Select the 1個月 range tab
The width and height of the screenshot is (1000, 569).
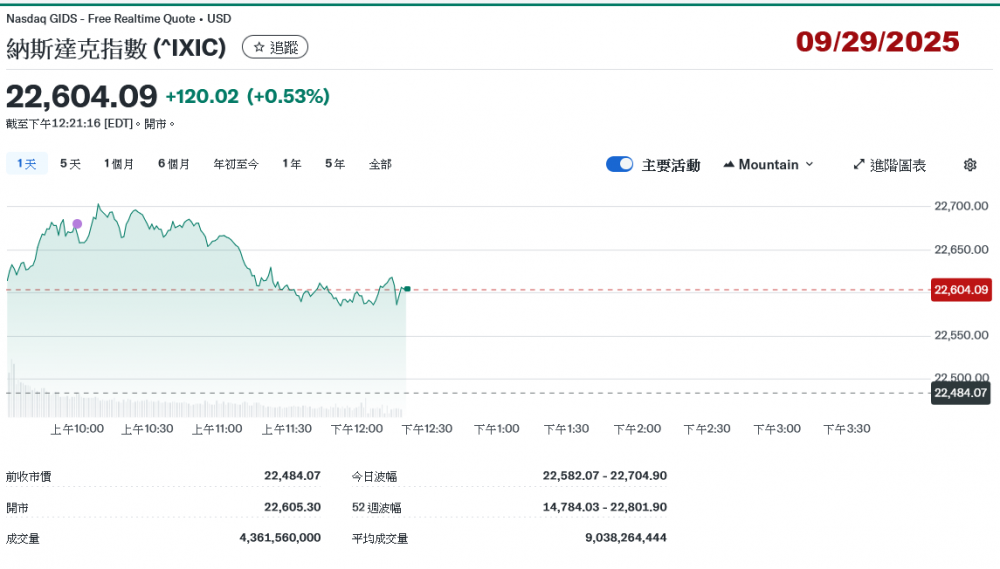pos(119,164)
